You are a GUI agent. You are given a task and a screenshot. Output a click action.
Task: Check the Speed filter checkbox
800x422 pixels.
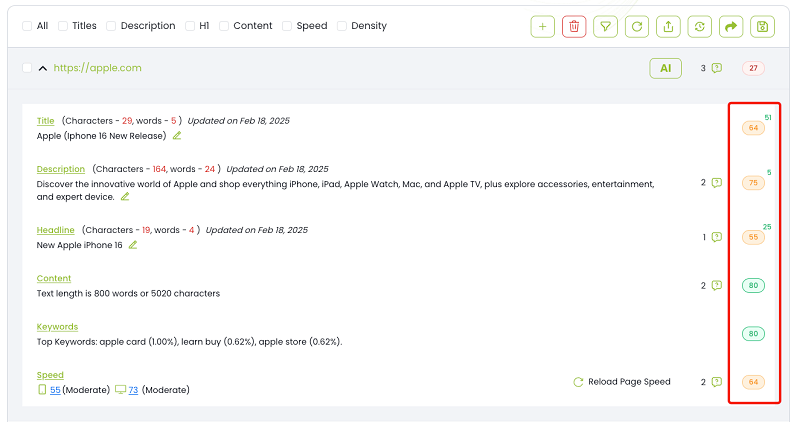tap(287, 26)
